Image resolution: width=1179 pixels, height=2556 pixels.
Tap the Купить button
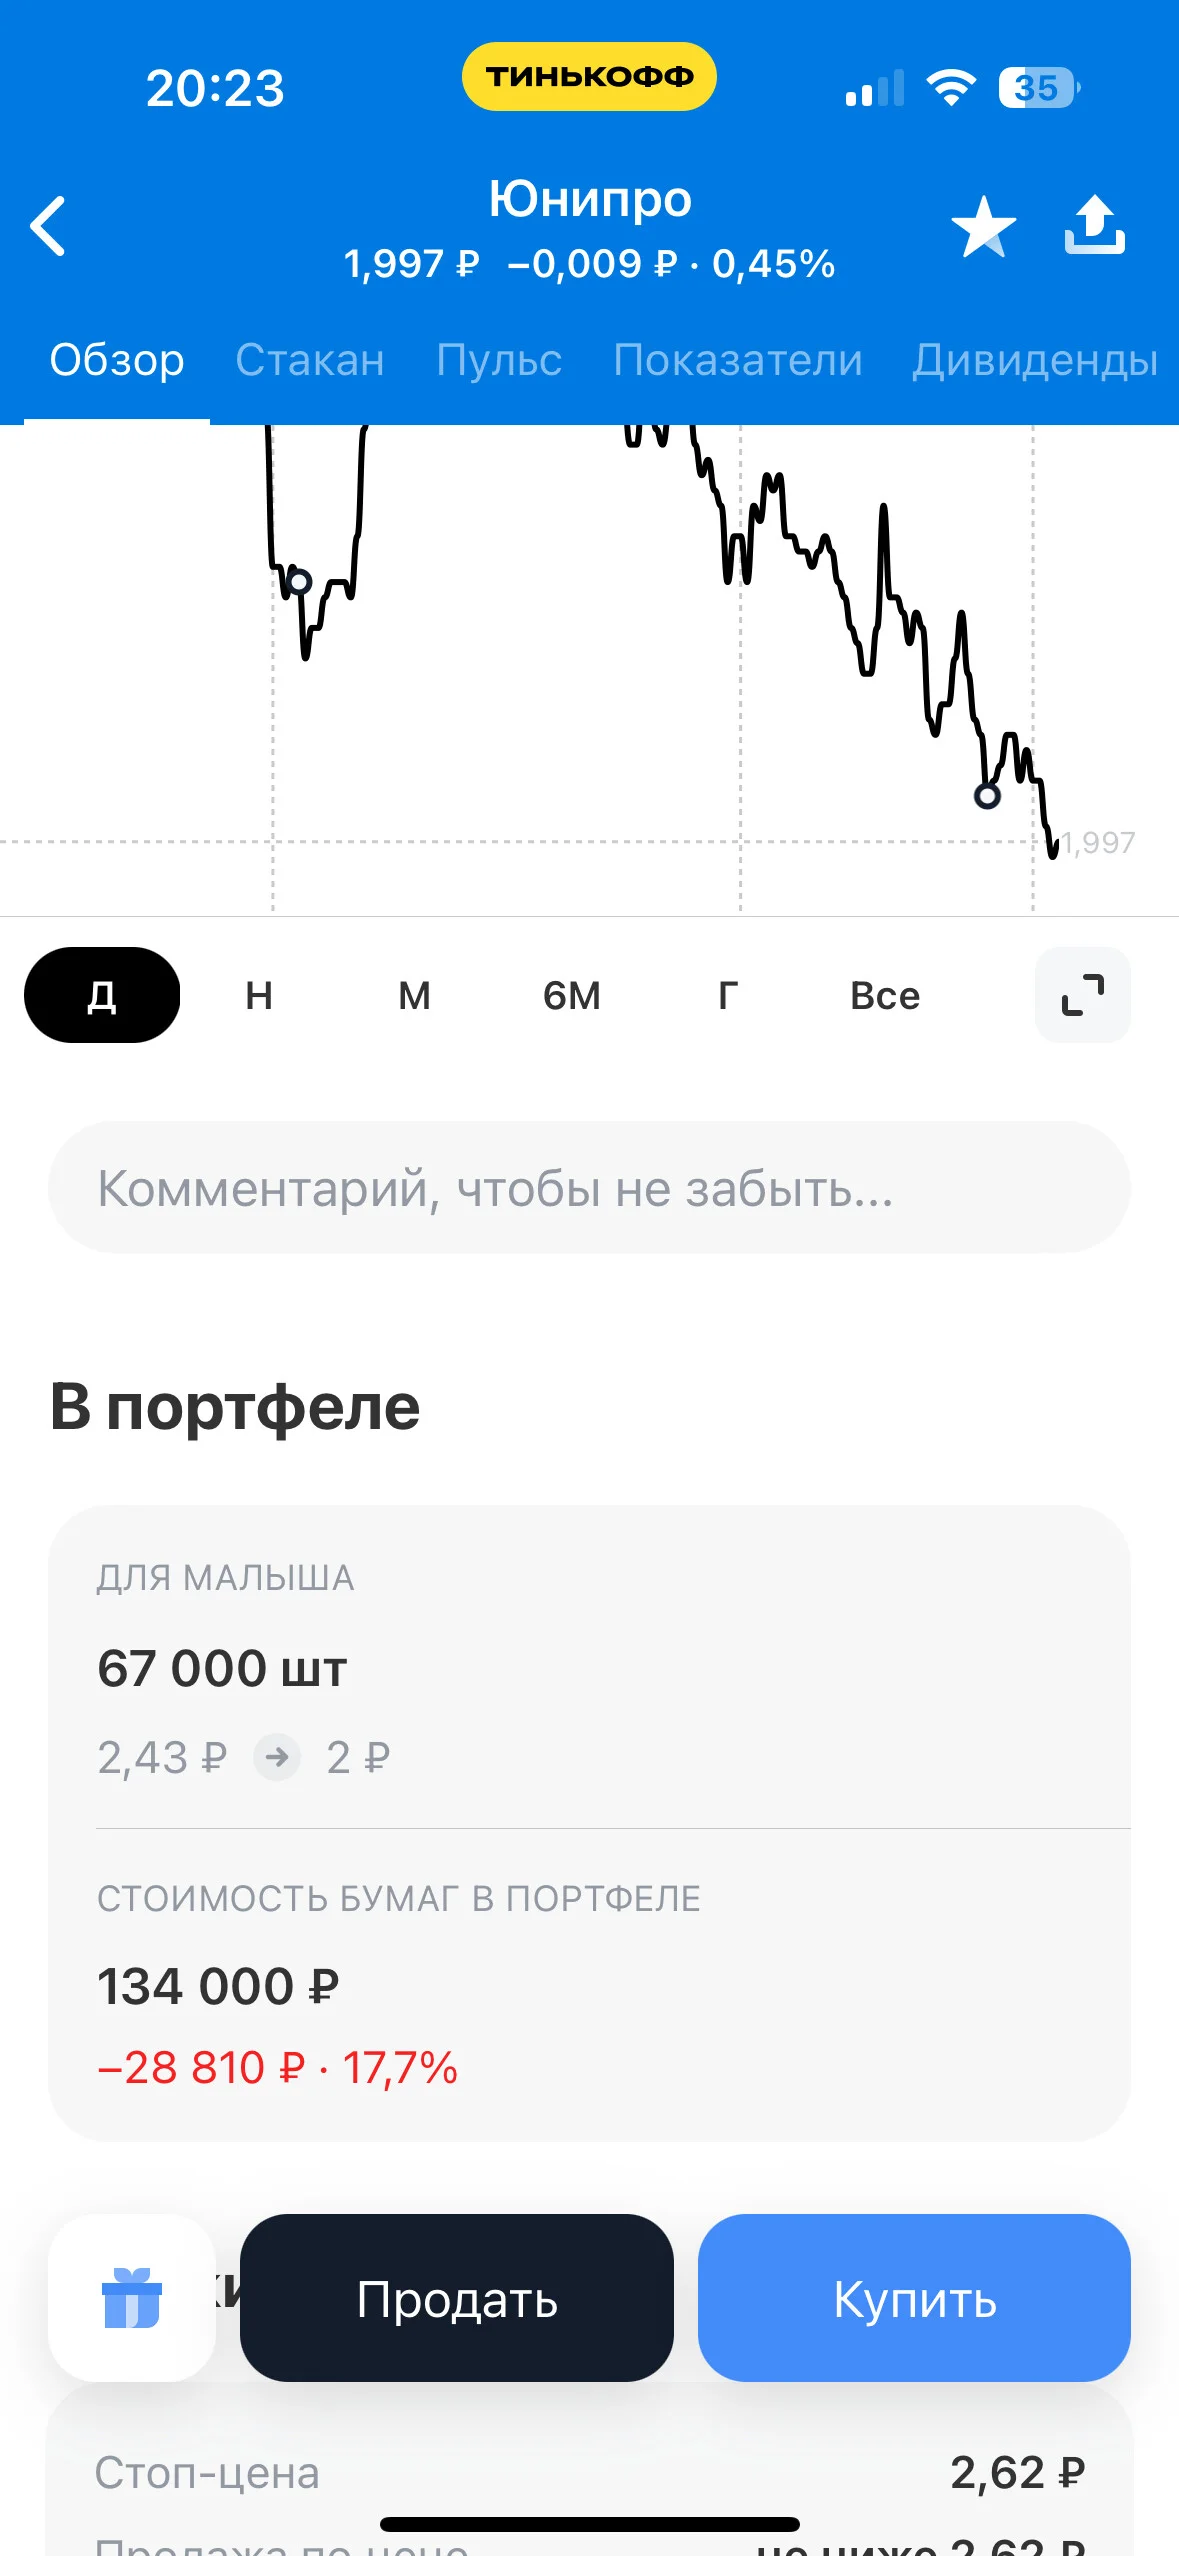[914, 2298]
